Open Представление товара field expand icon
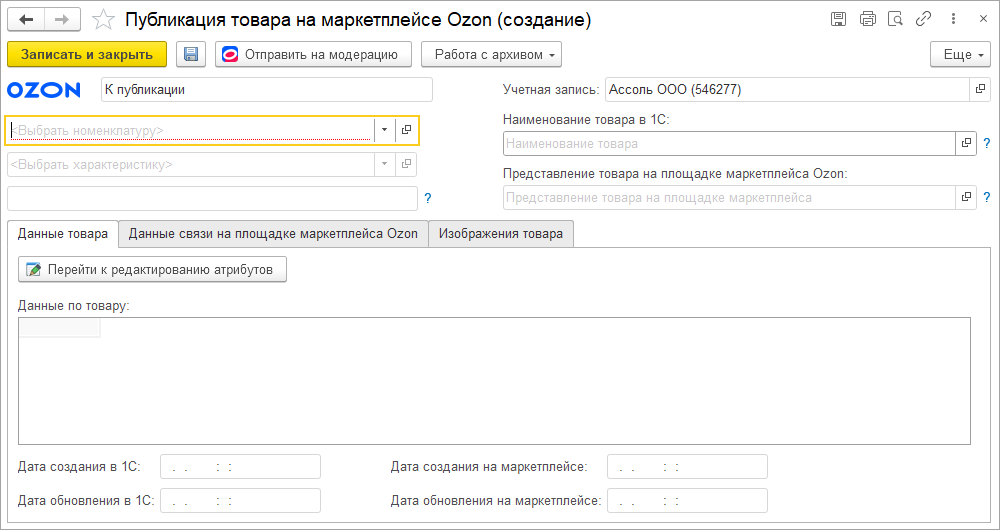The height and width of the screenshot is (530, 1000). tap(966, 198)
